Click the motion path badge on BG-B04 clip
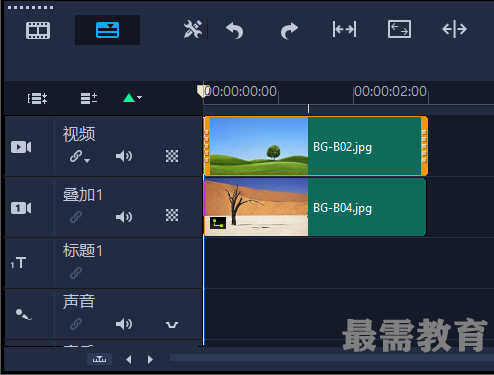 (x=218, y=223)
